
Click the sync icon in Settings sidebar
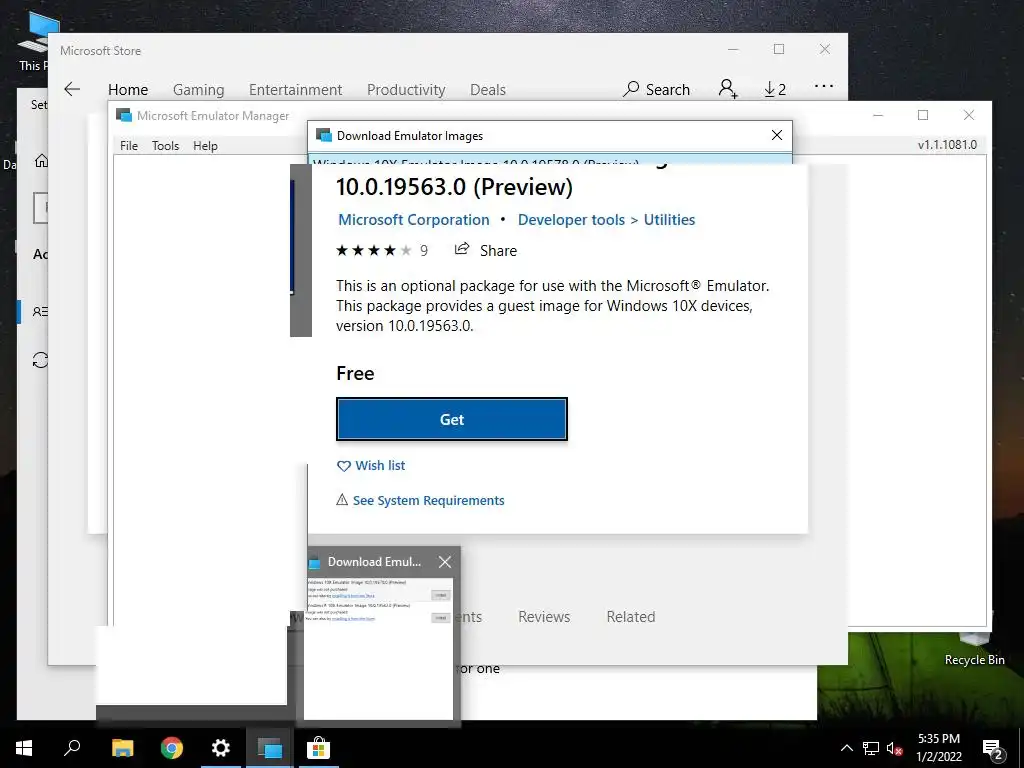tap(40, 360)
